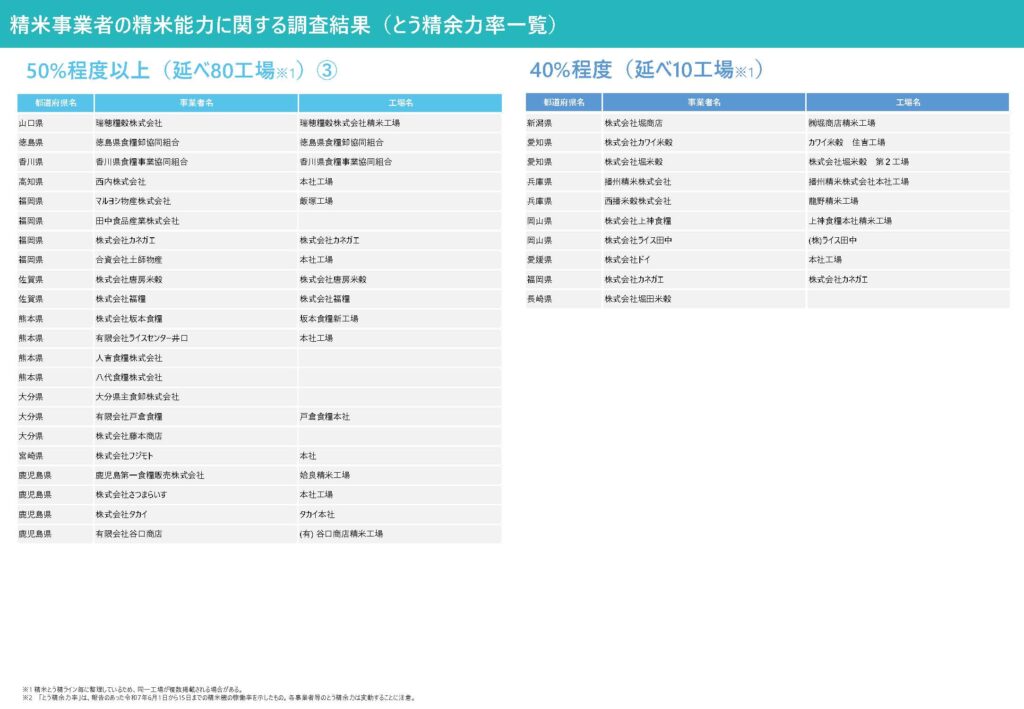
Task: Select the company 株式会社さつまらいす
Action: pyautogui.click(x=131, y=495)
